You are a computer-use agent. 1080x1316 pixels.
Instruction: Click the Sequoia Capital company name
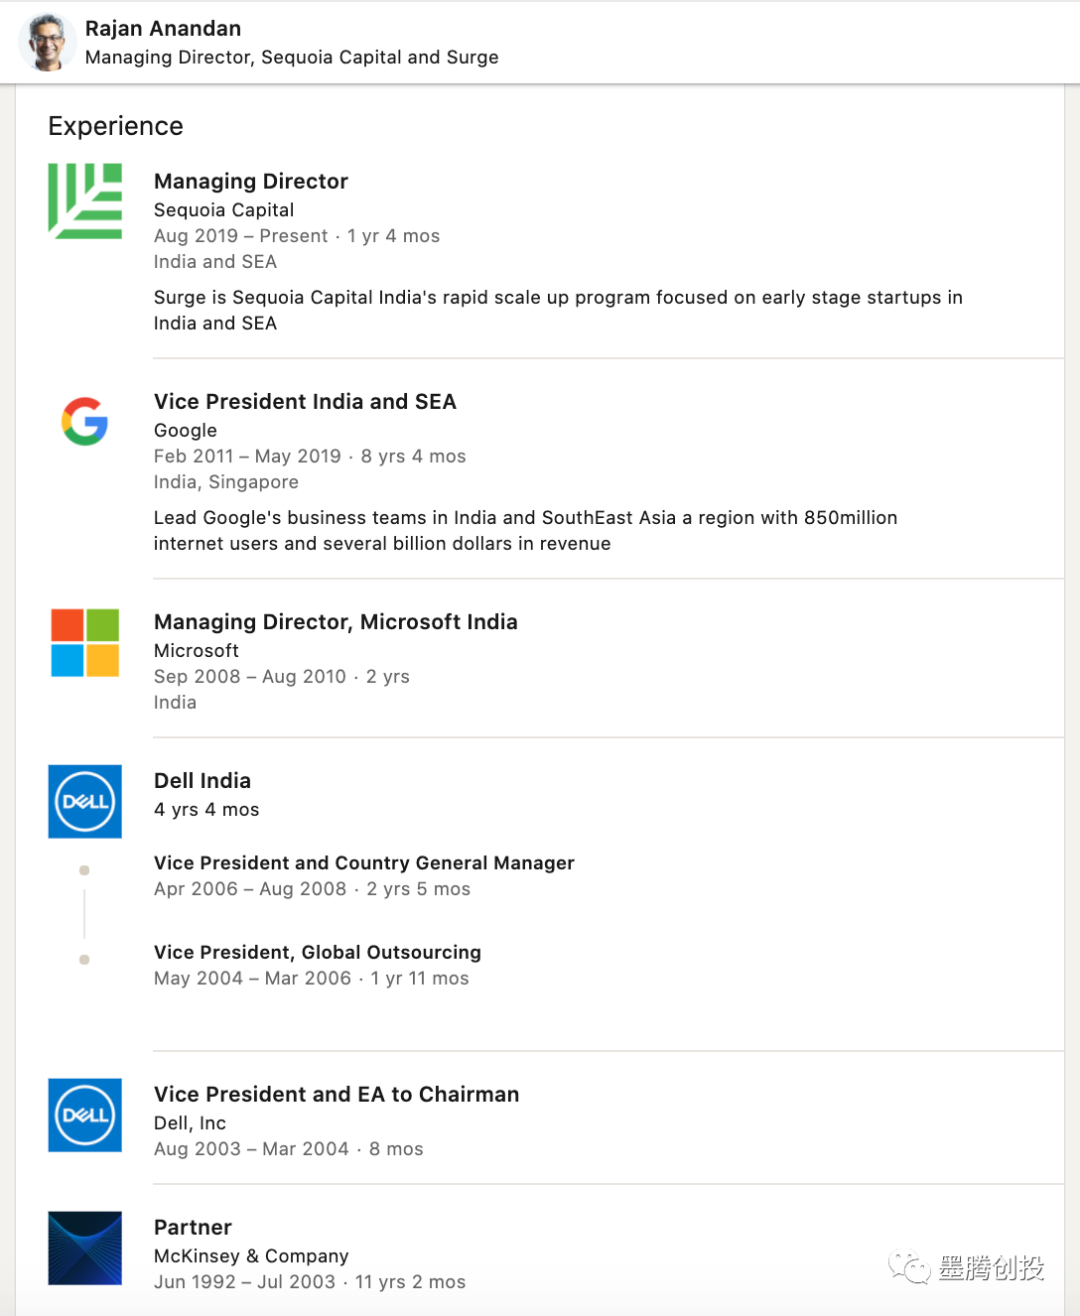[224, 210]
